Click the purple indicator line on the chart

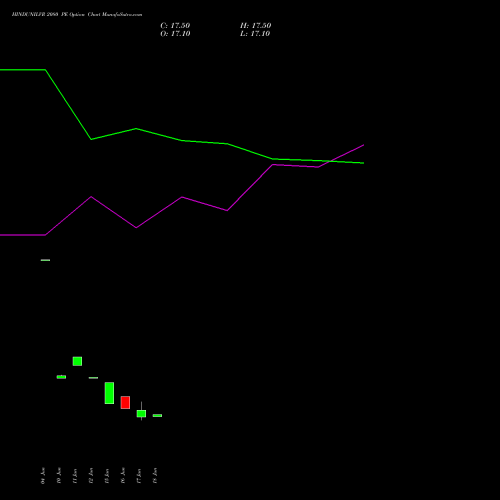pos(182,197)
